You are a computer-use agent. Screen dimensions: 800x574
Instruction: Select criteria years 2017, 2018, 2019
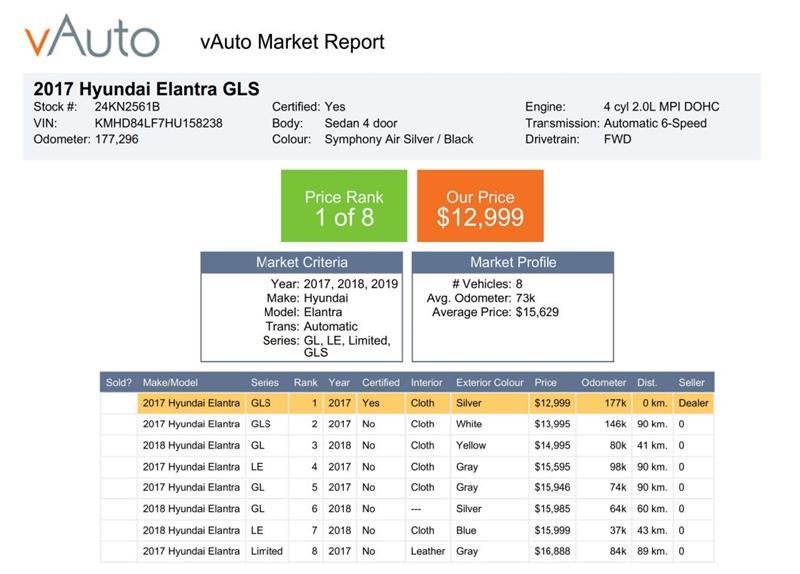(x=351, y=284)
